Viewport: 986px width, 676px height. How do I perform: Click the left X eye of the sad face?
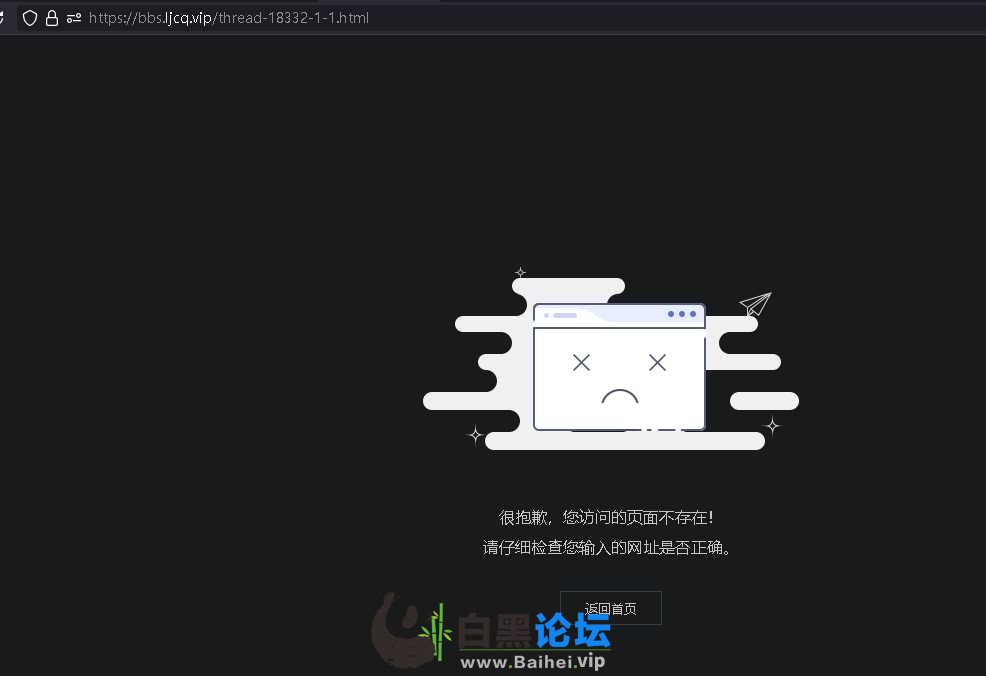(x=581, y=362)
